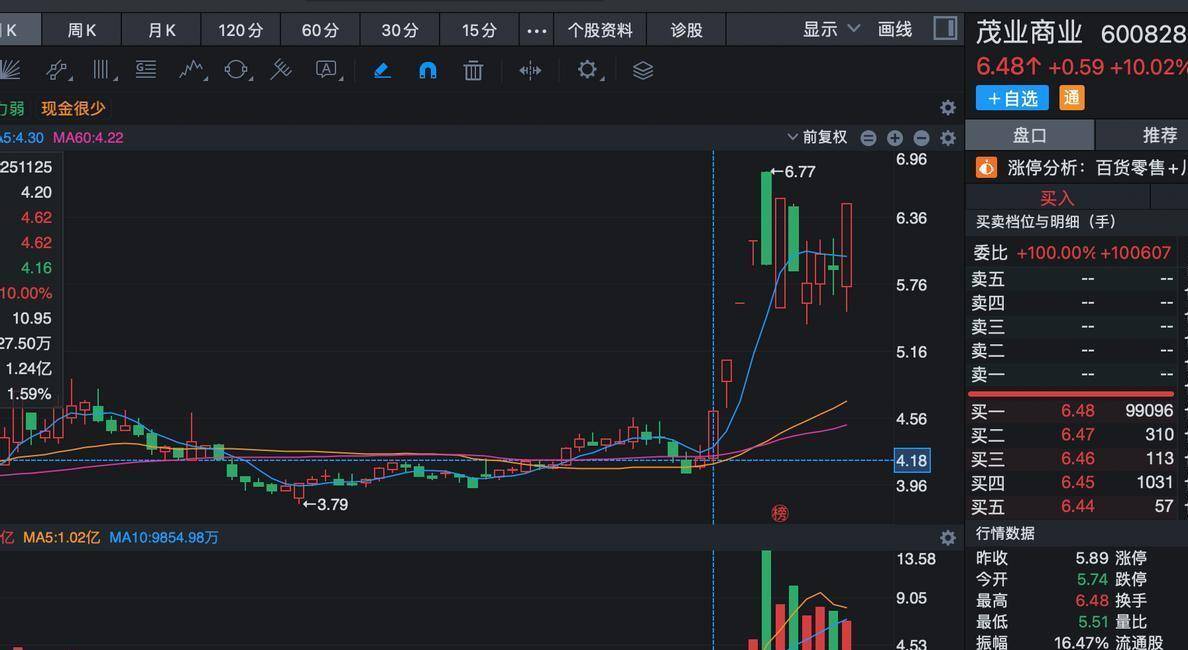Toggle the magnet snapping tool

(x=427, y=70)
